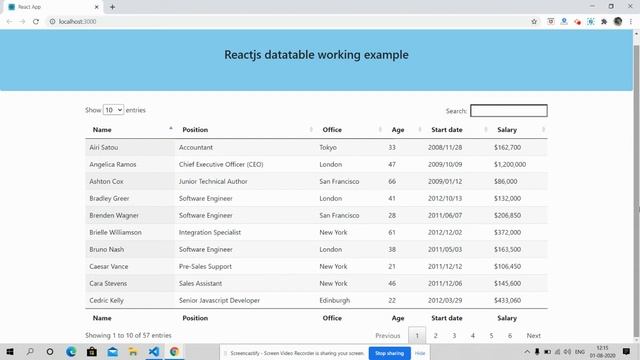Screen dimensions: 640x360
Task: Click the Integration Specialist cell
Action: [245, 232]
